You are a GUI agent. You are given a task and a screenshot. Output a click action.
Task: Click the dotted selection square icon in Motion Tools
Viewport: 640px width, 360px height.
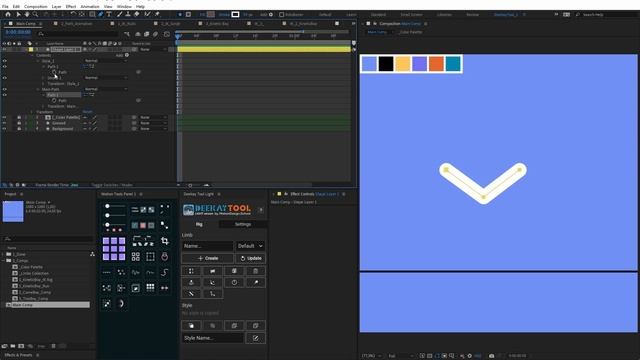click(x=150, y=256)
